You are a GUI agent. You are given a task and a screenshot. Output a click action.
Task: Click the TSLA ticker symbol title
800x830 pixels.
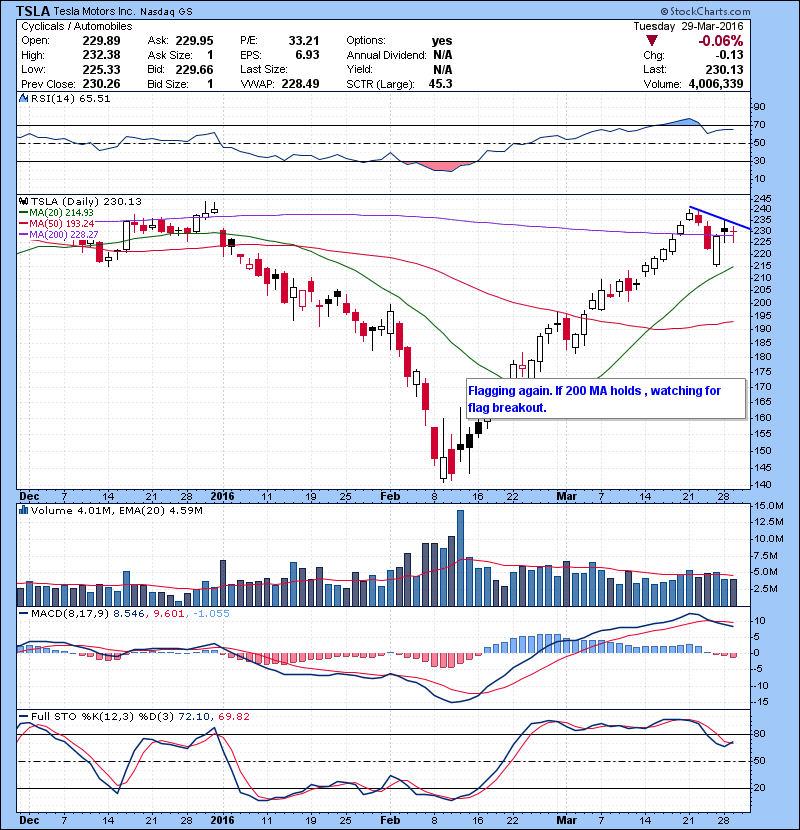click(33, 11)
